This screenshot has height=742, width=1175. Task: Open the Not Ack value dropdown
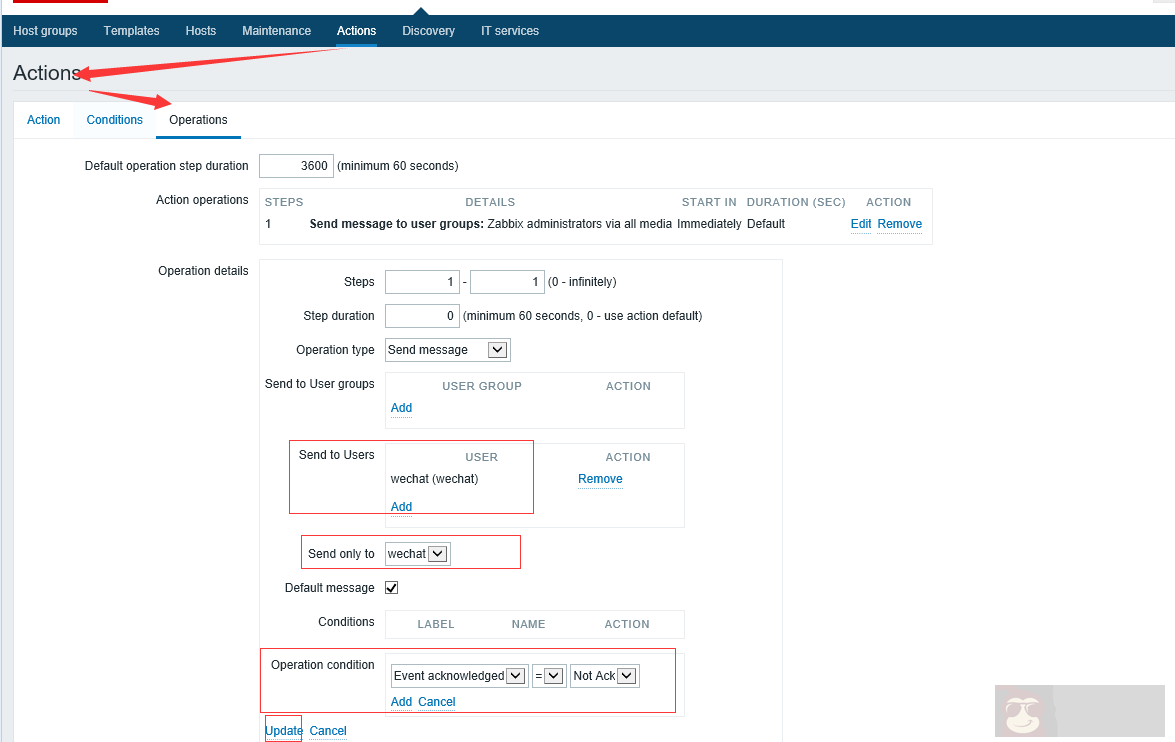(x=604, y=675)
